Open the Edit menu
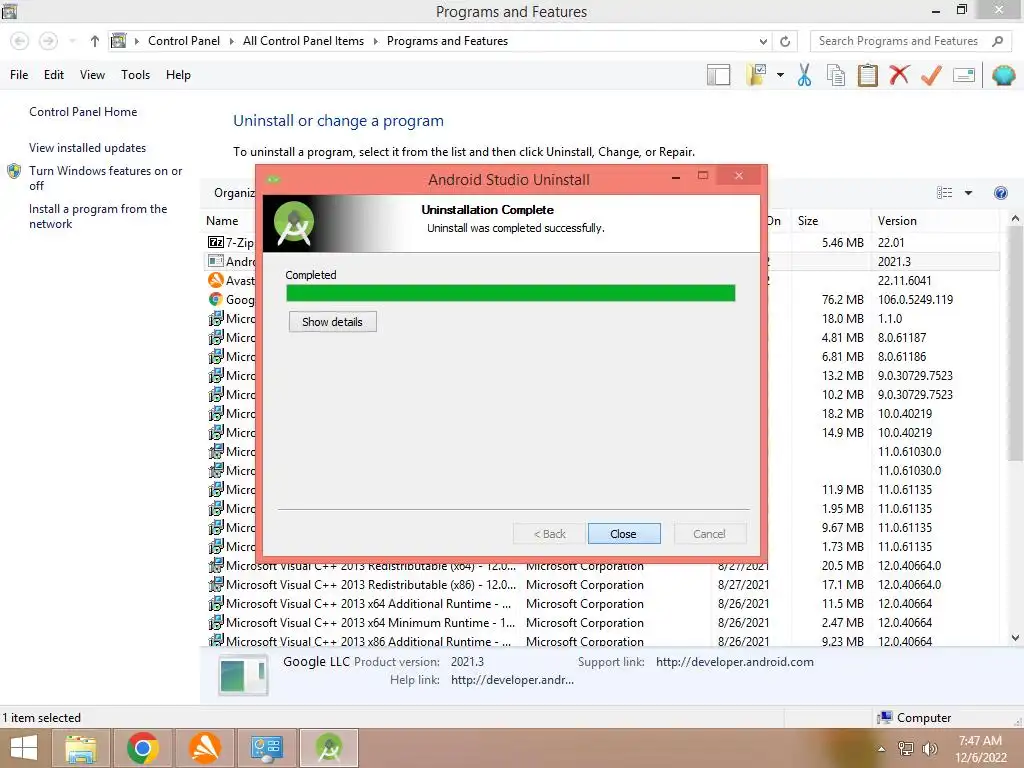 (x=54, y=75)
